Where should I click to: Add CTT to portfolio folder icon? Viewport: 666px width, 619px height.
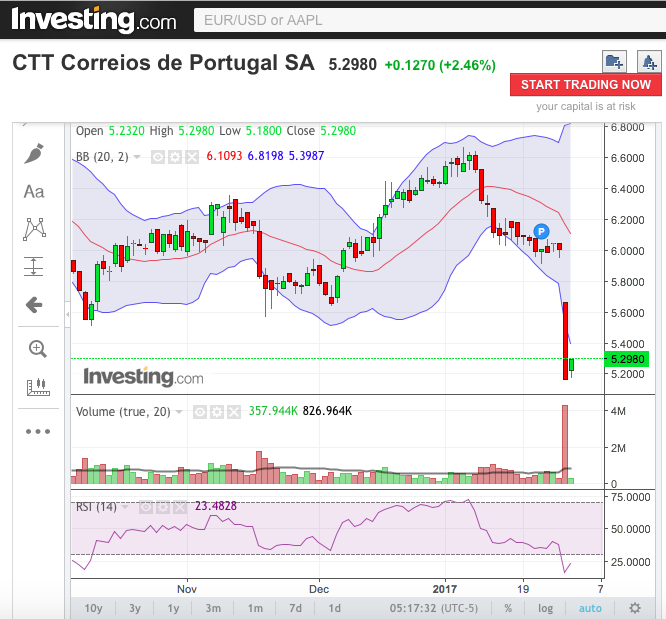[x=614, y=62]
